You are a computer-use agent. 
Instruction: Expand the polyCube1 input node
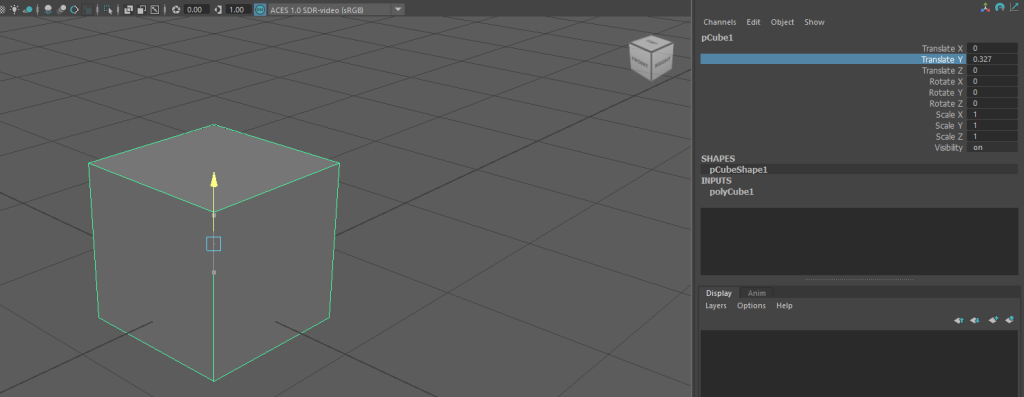731,192
